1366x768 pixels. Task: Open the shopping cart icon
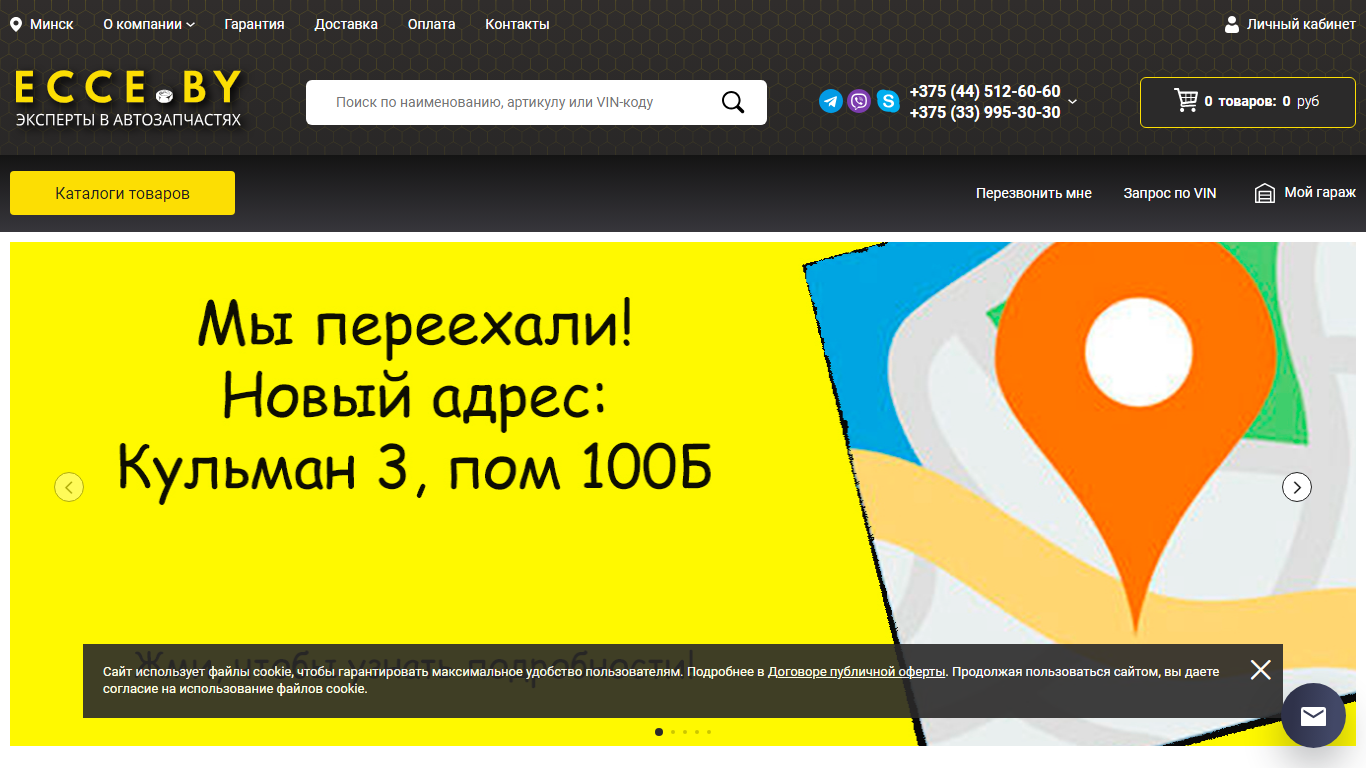pyautogui.click(x=1186, y=101)
